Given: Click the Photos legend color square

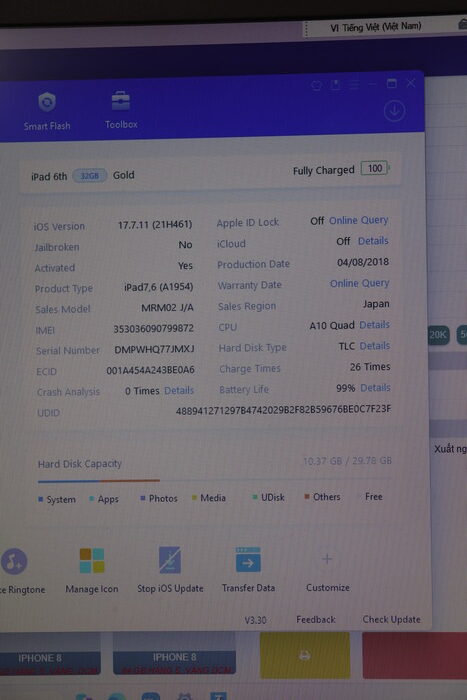Looking at the screenshot, I should click(x=143, y=498).
